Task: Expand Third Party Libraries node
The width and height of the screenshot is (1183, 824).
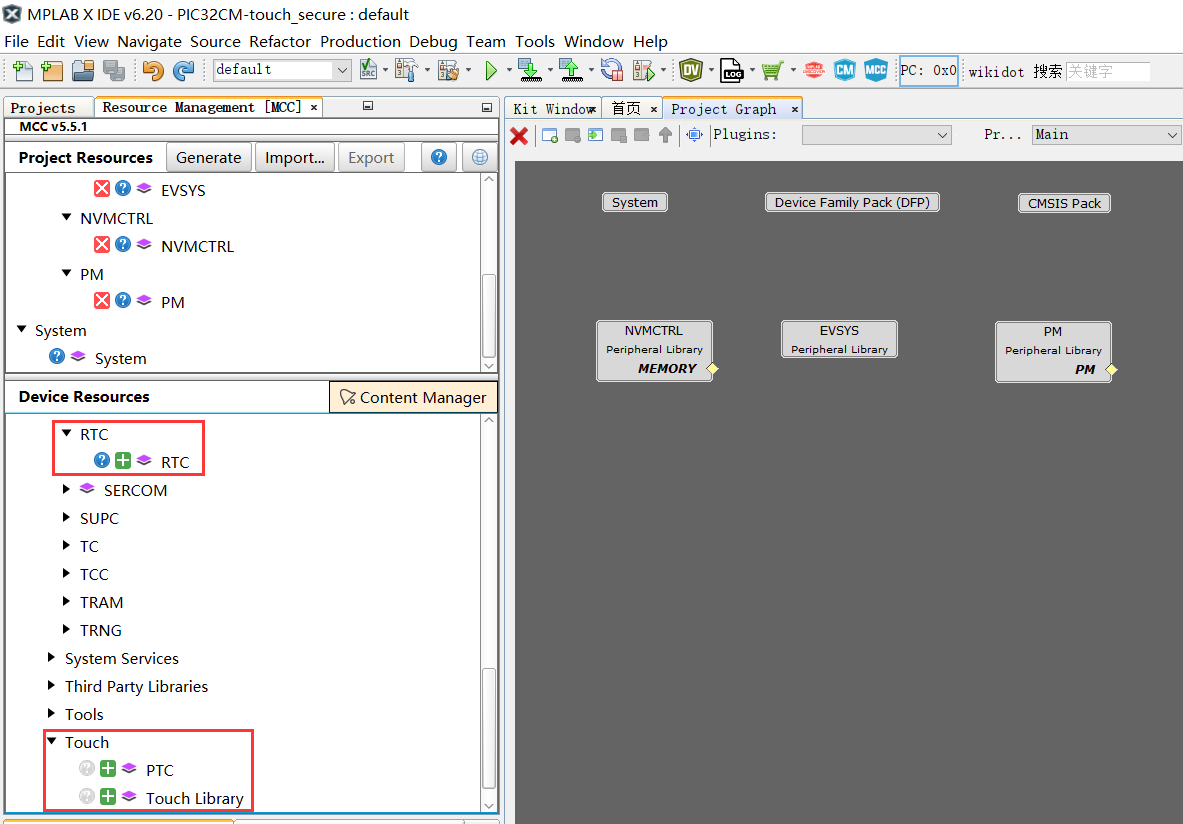Action: pos(51,685)
